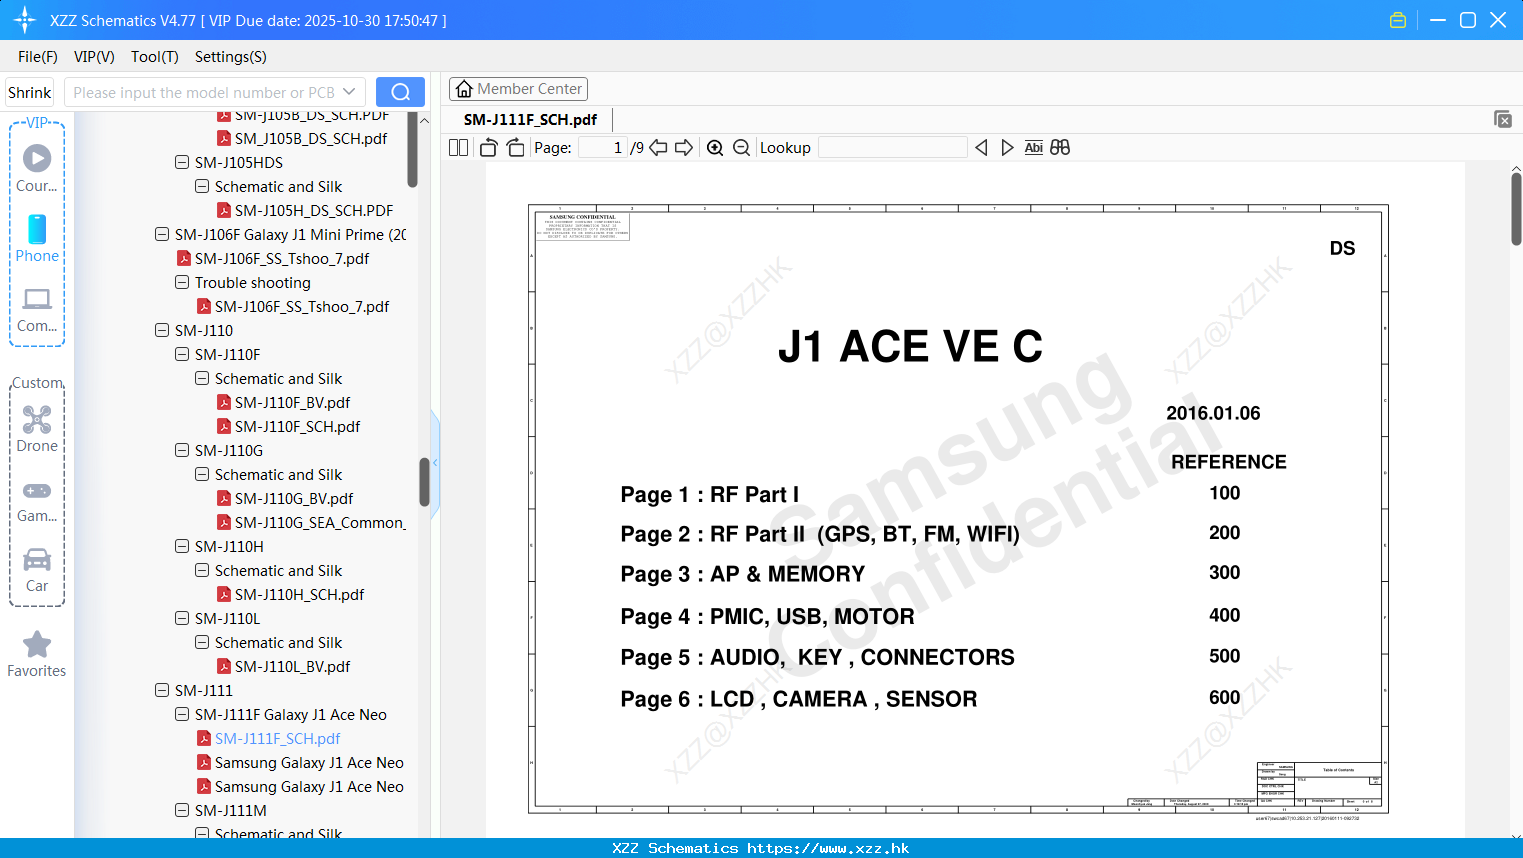
Task: Open the VIP(V) menu
Action: (94, 57)
